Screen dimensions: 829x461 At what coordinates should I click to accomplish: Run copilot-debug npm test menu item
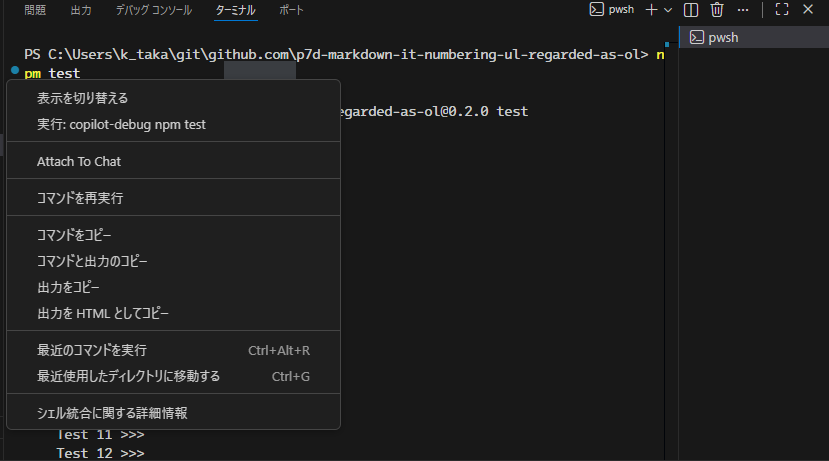121,124
